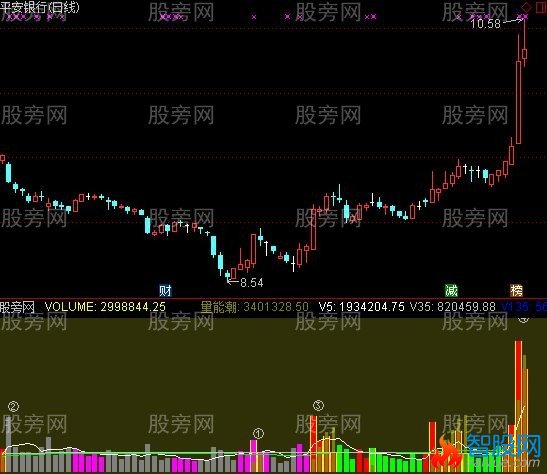Click the VOLUME: 2998844.25 indicator readout
Viewport: 547px width, 474px height.
coord(105,307)
